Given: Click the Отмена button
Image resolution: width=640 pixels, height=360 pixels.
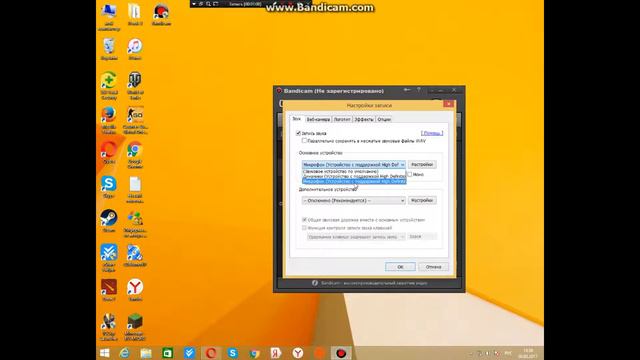Looking at the screenshot, I should (433, 267).
